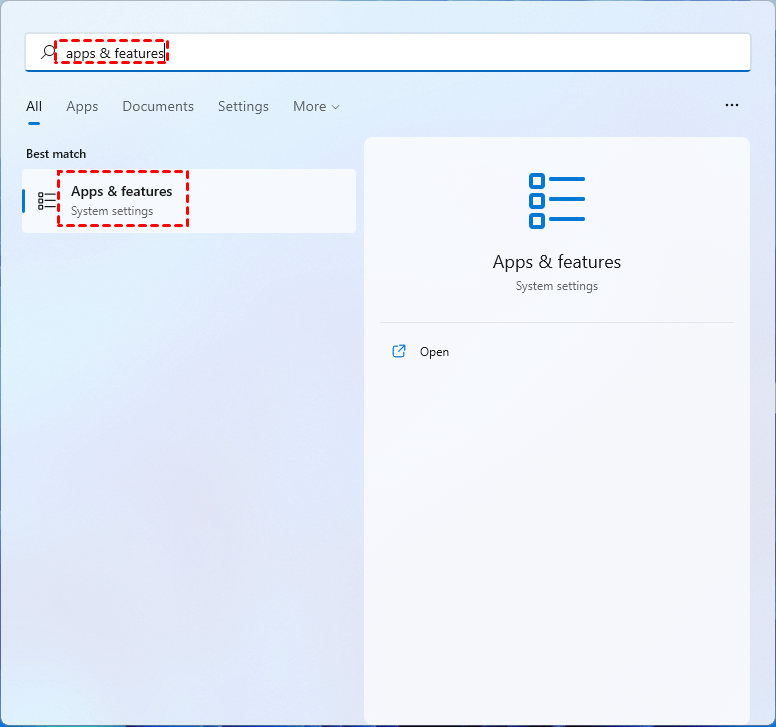Switch to the Documents filter tab
Image resolution: width=776 pixels, height=727 pixels.
158,106
